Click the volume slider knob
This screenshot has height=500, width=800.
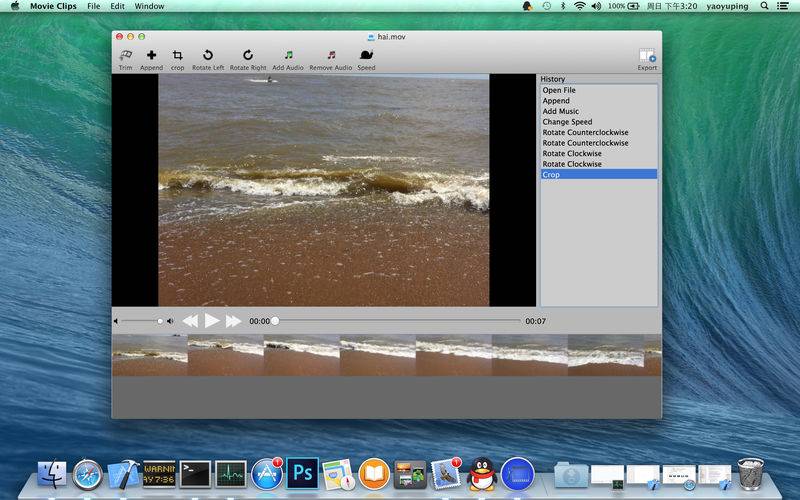[160, 321]
